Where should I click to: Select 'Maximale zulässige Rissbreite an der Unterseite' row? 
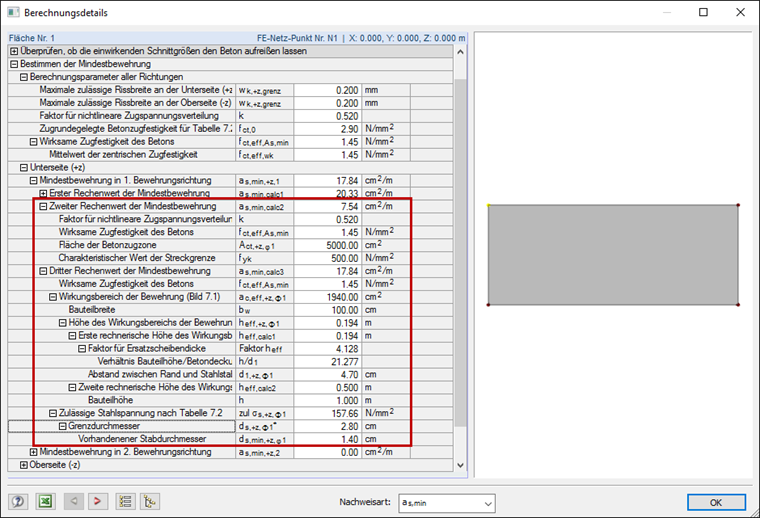pyautogui.click(x=230, y=90)
